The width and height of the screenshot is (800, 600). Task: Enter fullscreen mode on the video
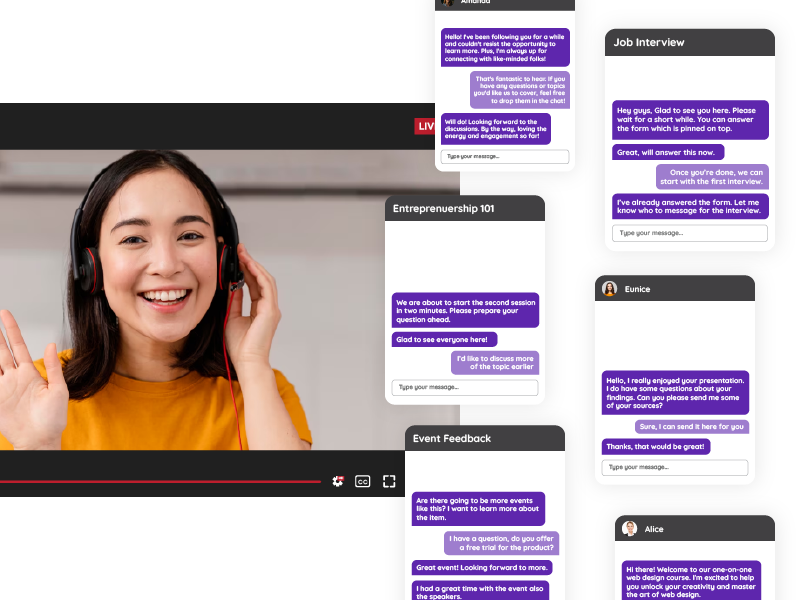tap(389, 481)
